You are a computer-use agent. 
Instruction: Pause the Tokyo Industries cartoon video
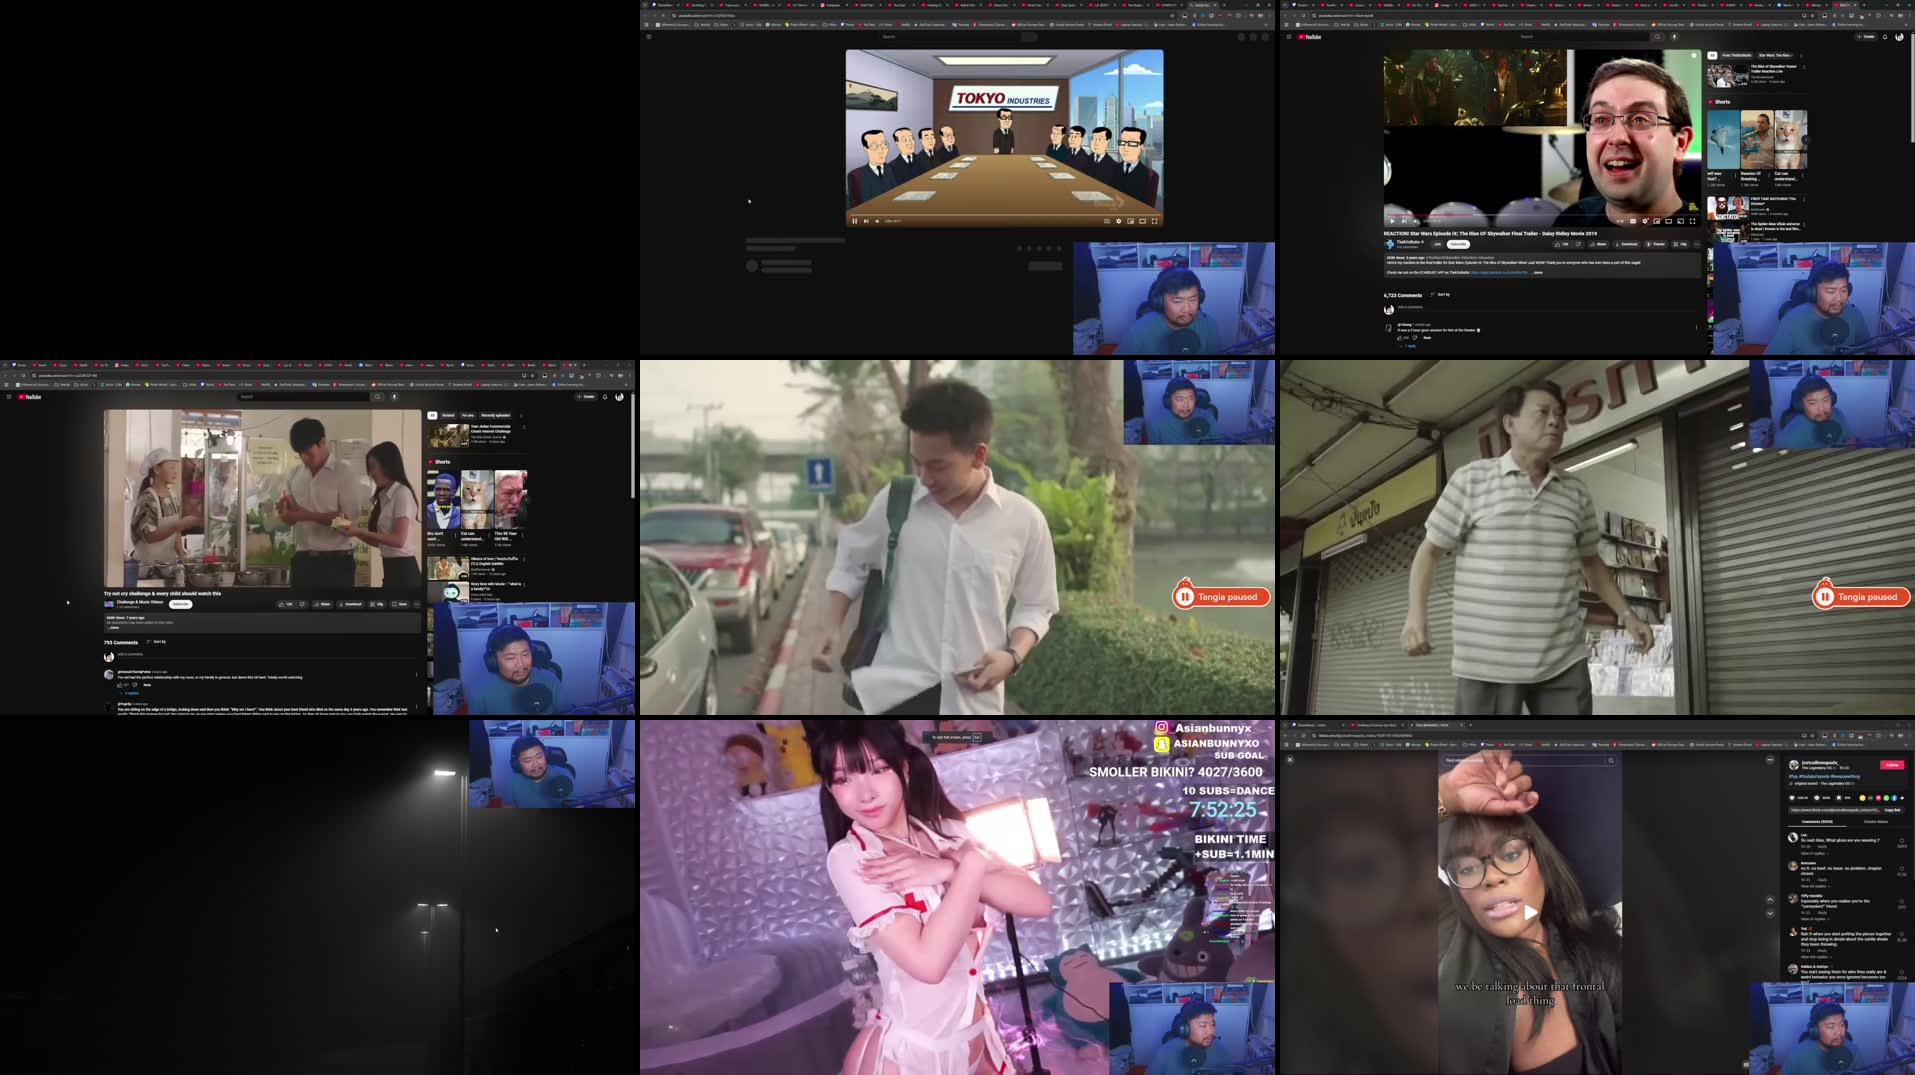tap(854, 221)
